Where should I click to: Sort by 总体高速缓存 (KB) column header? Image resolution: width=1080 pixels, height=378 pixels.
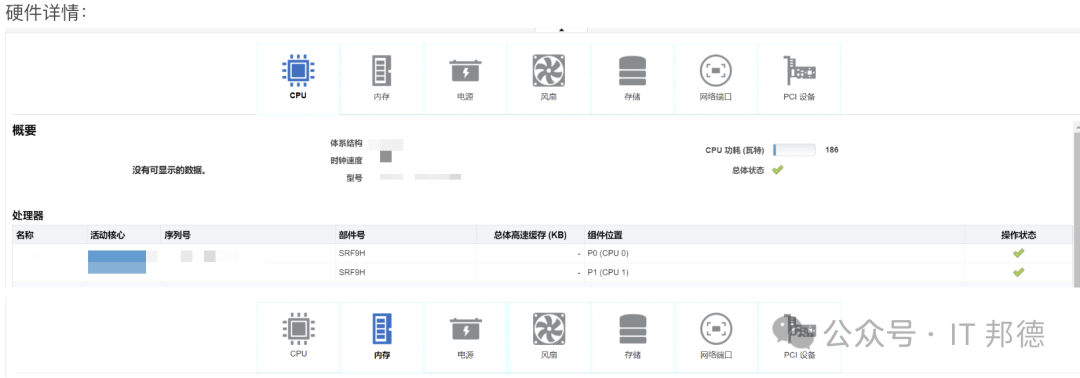pos(530,235)
